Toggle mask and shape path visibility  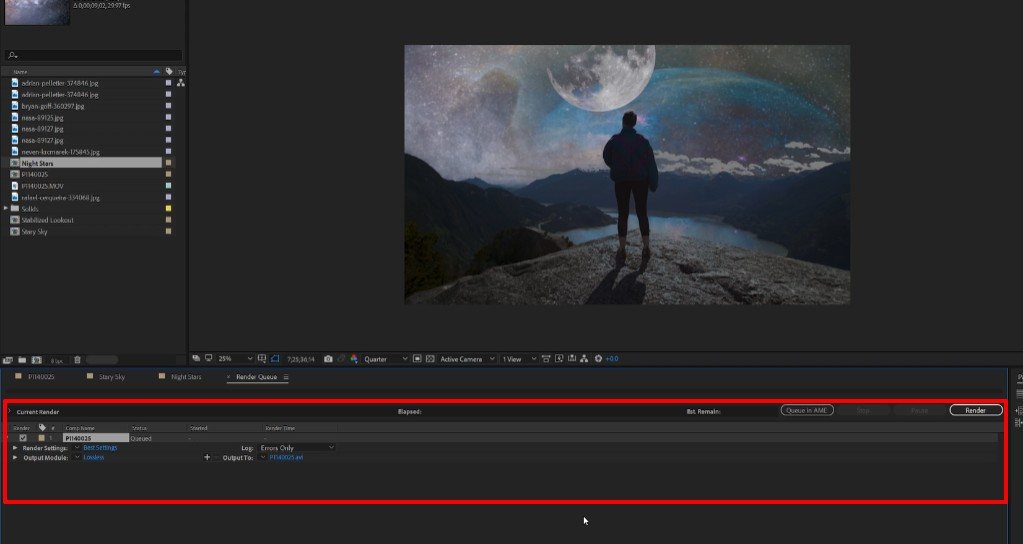point(275,359)
